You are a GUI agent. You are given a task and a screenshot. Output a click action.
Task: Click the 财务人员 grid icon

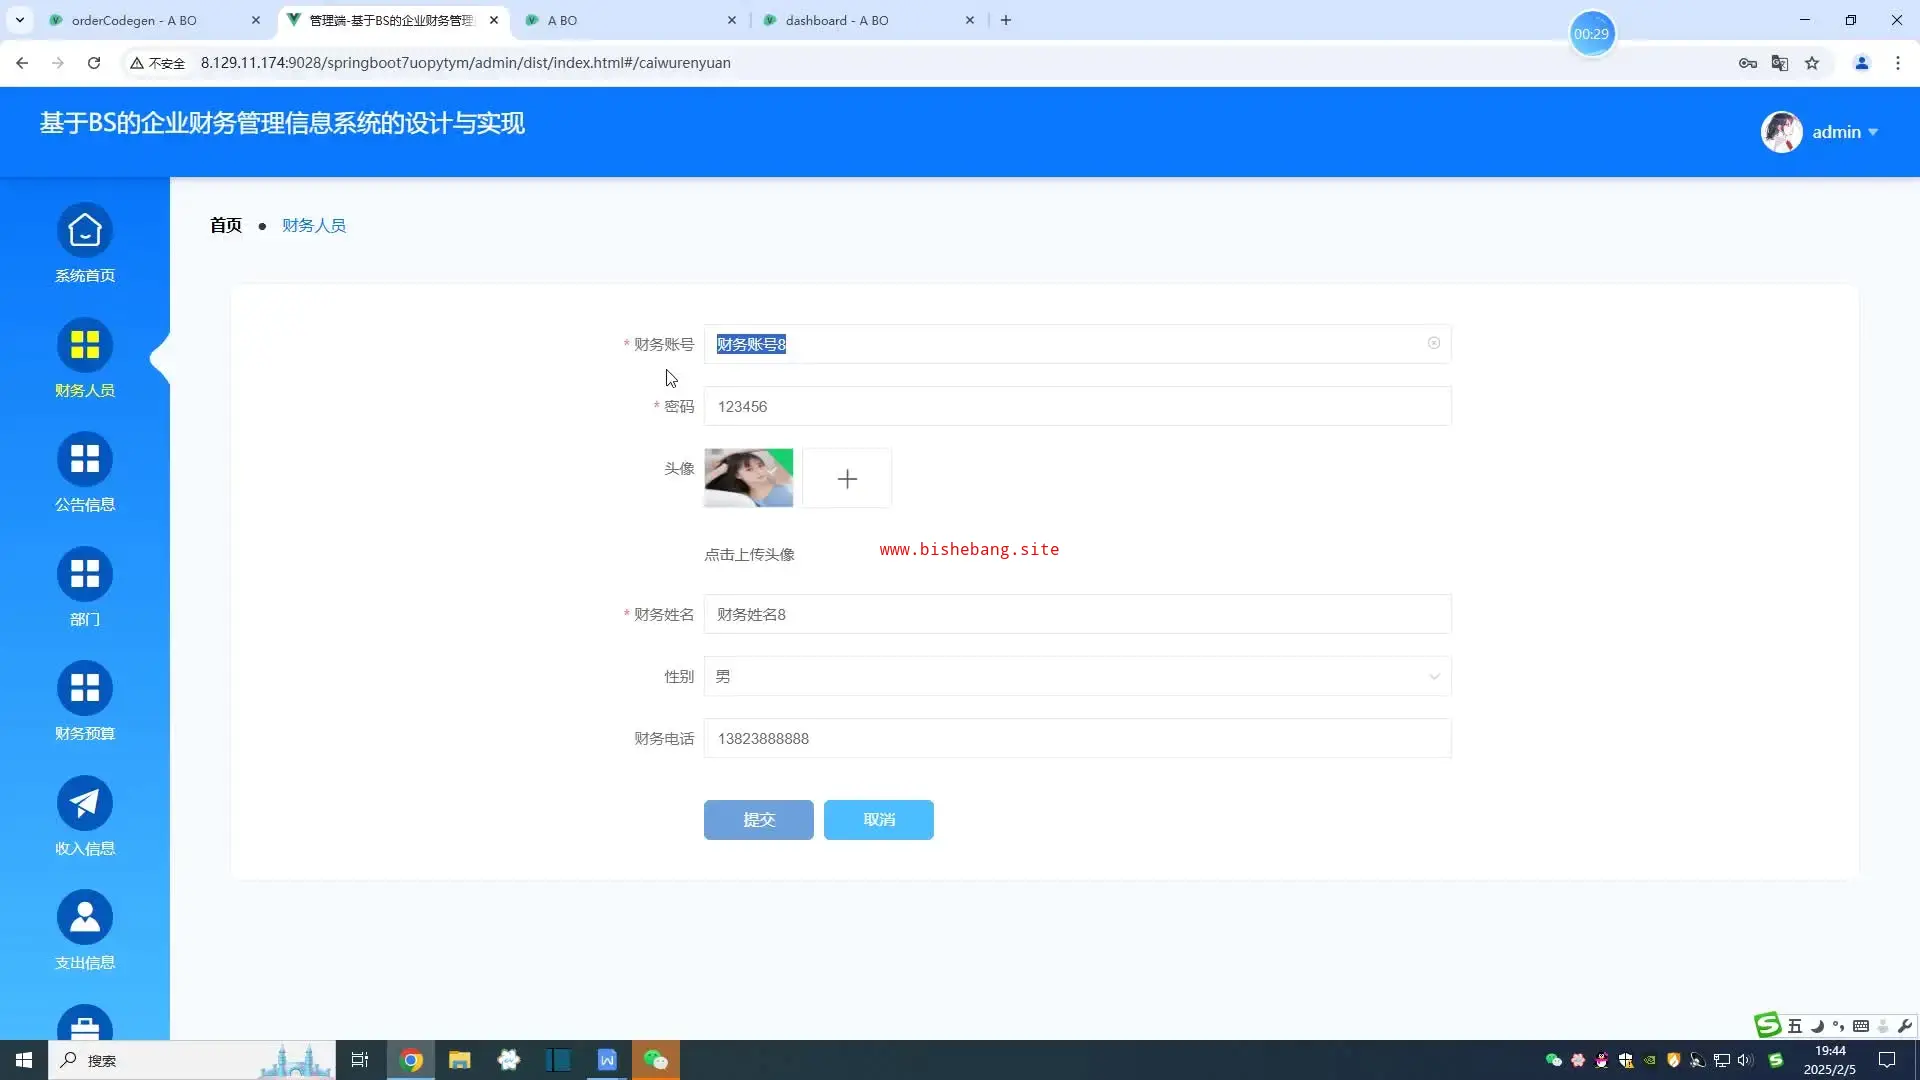tap(85, 345)
